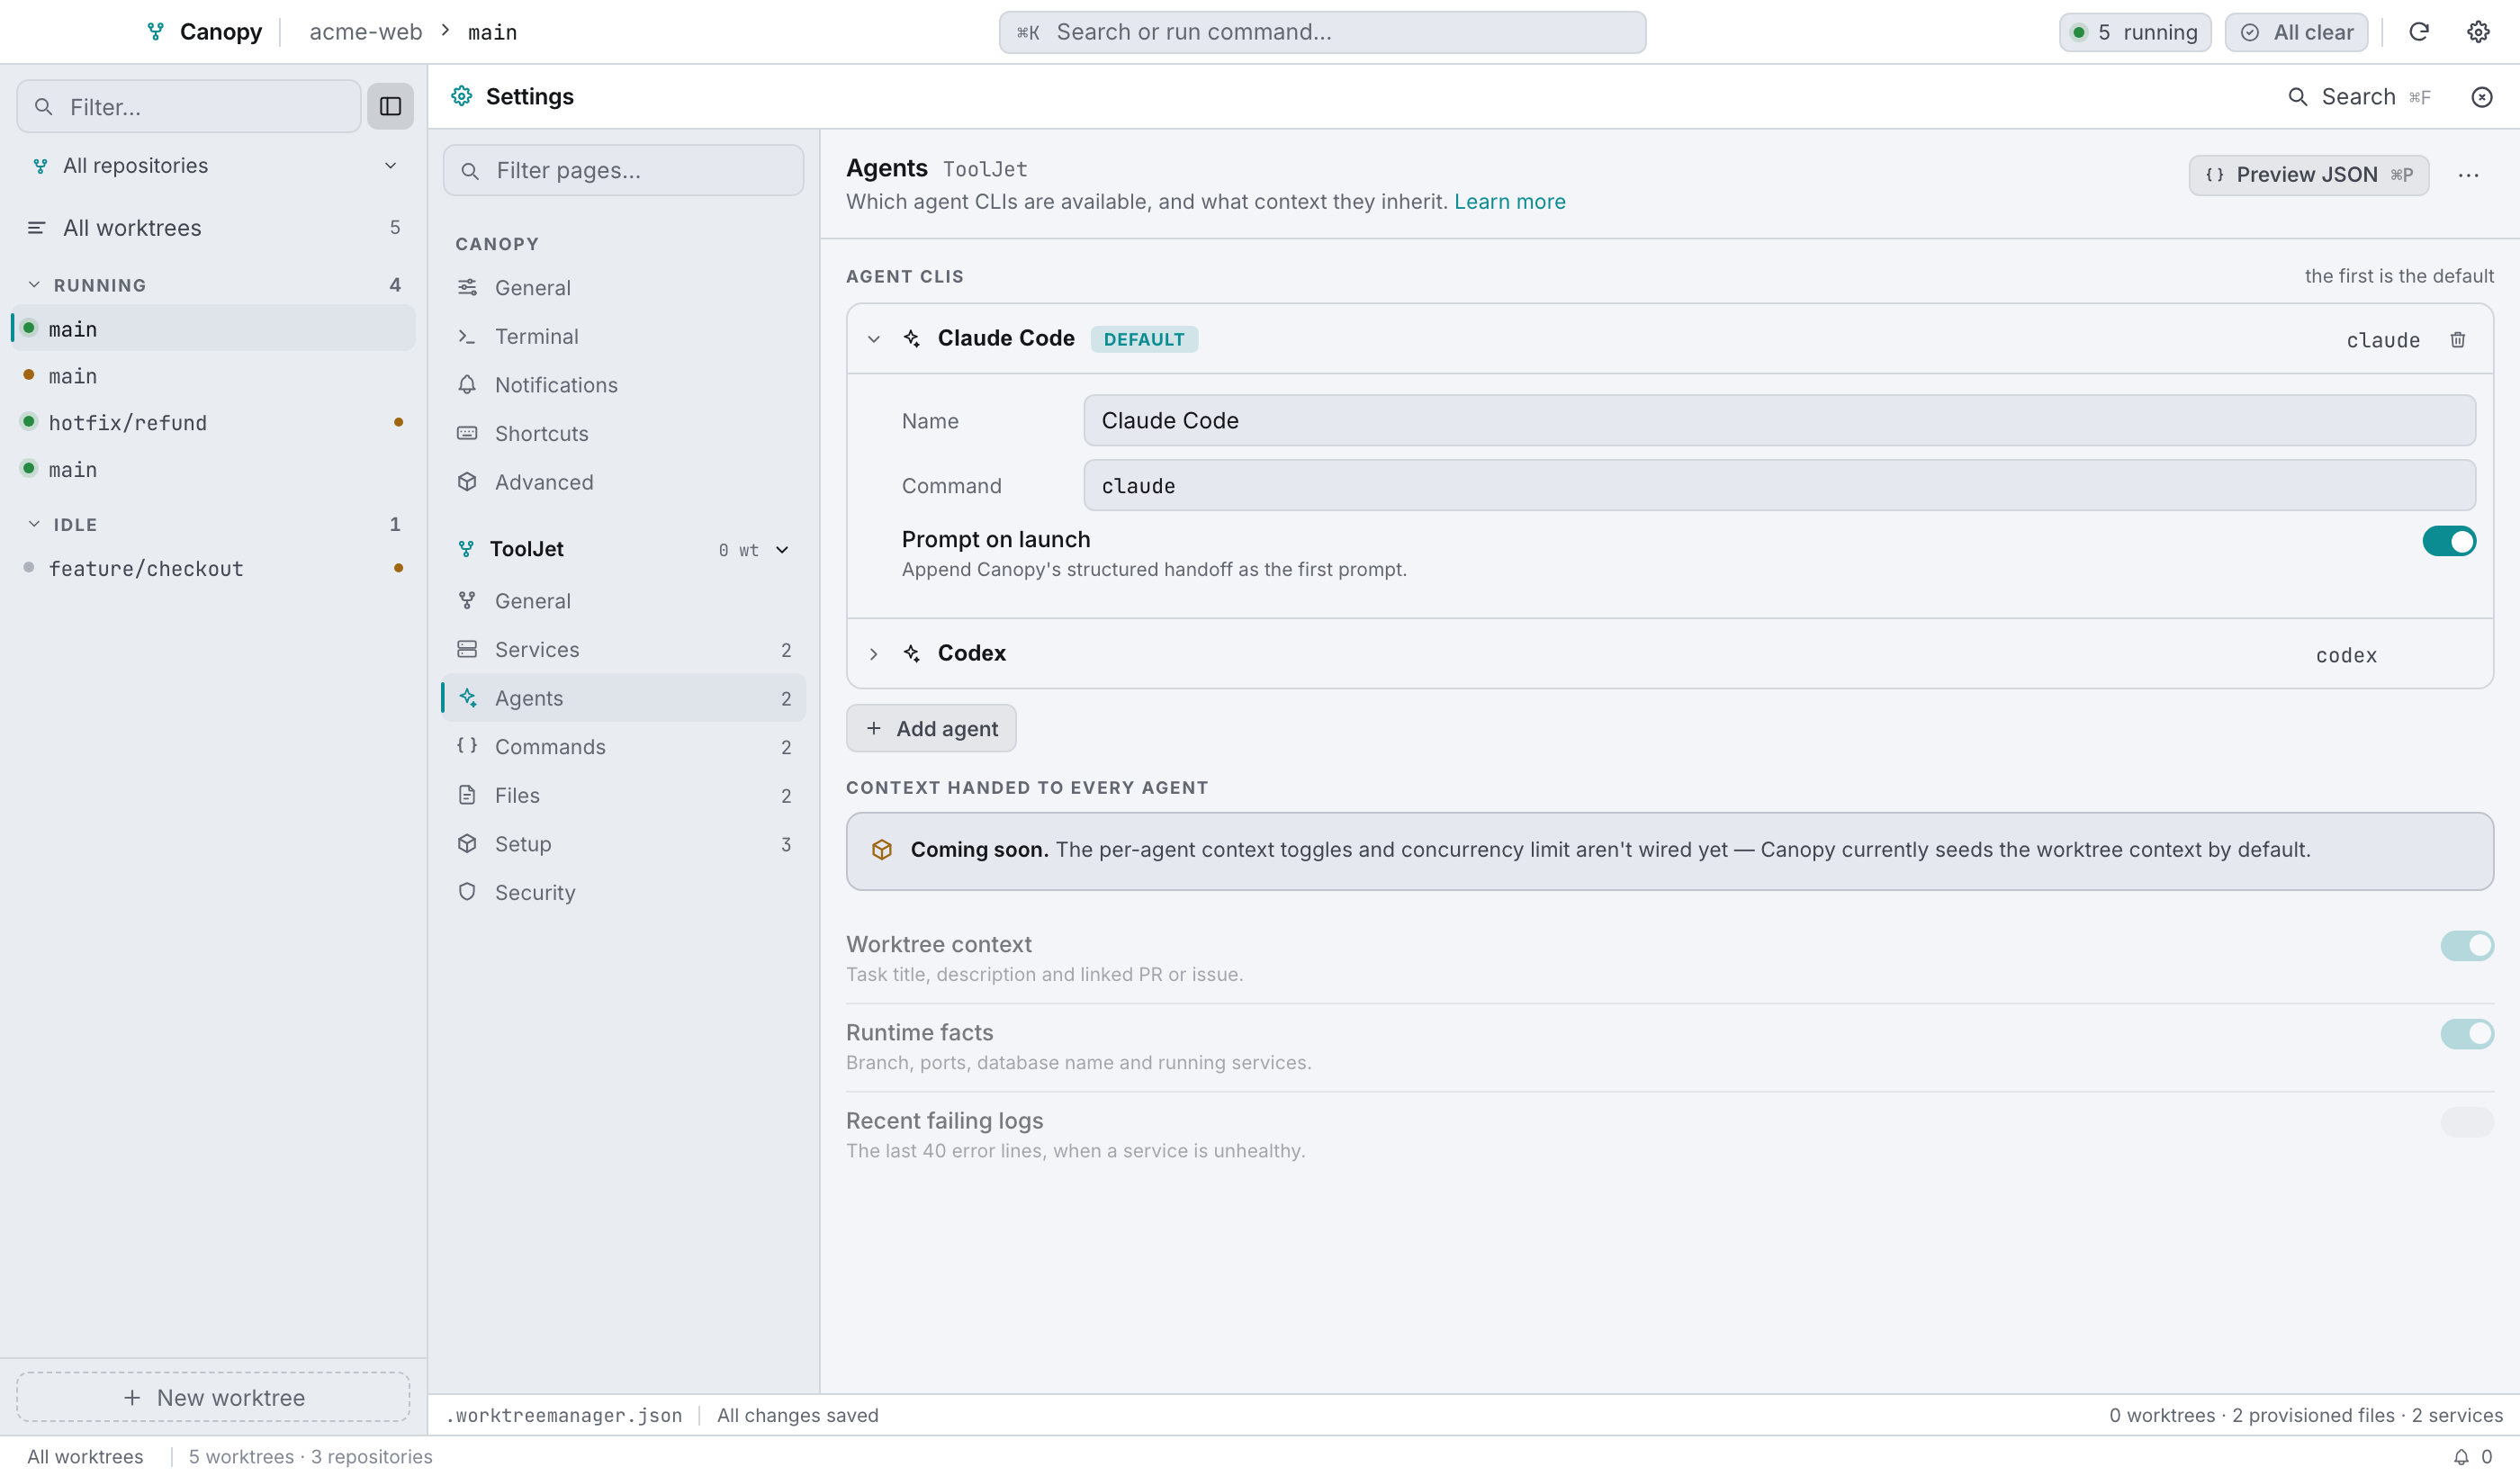The width and height of the screenshot is (2520, 1476).
Task: Open the Shortcuts settings page
Action: click(624, 433)
